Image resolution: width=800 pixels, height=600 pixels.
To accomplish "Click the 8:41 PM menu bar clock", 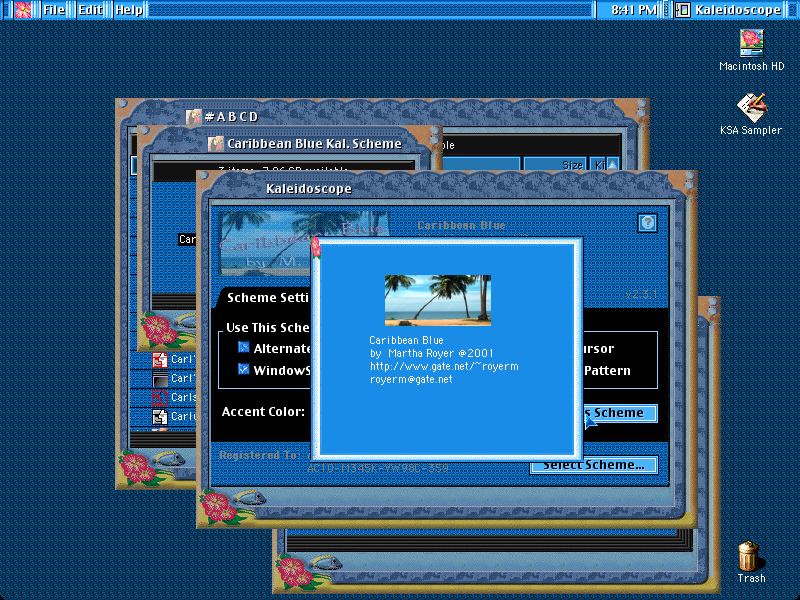I will 634,10.
